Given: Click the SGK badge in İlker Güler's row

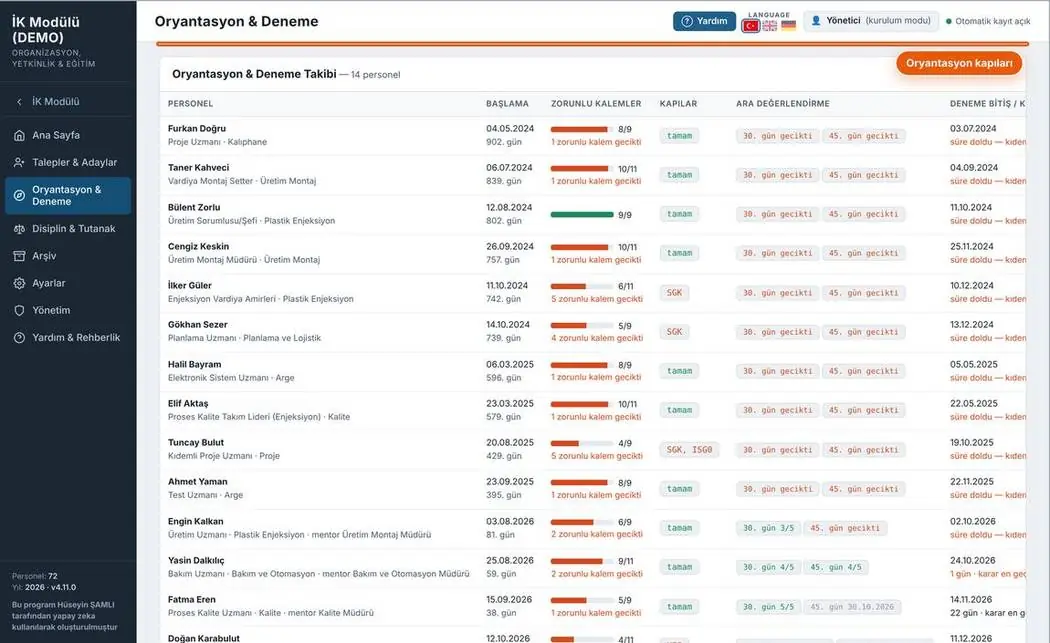Looking at the screenshot, I should [674, 293].
